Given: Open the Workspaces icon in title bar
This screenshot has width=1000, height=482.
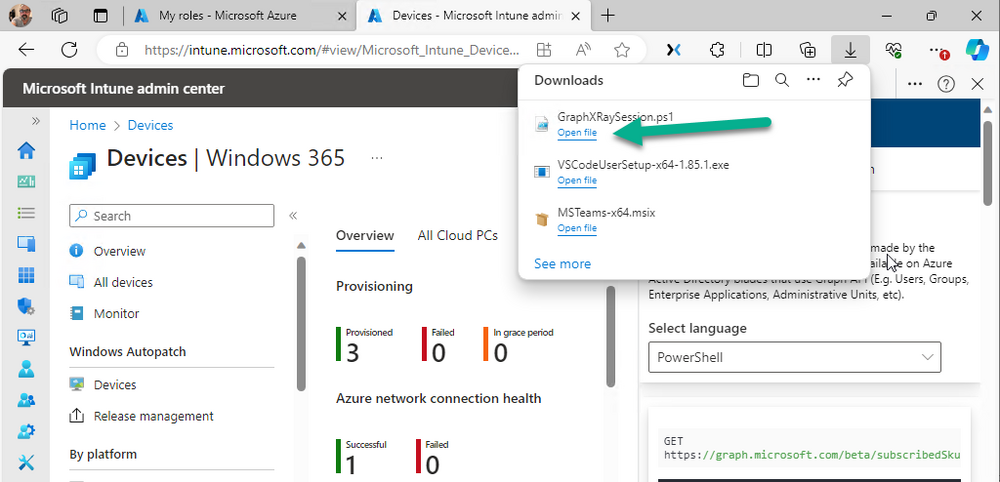Looking at the screenshot, I should coord(60,16).
